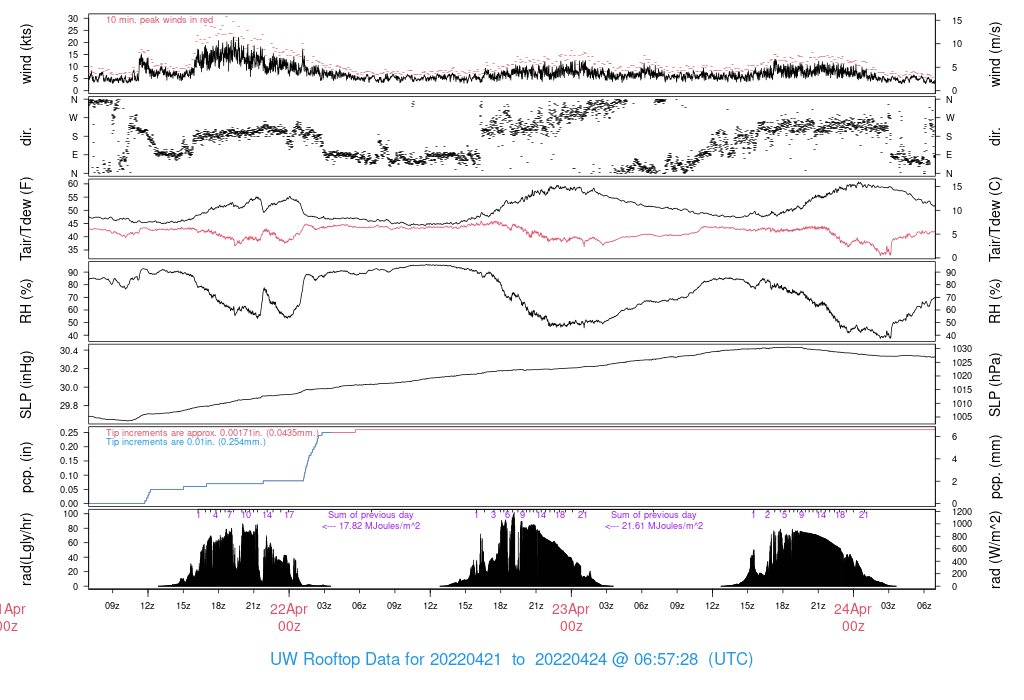
Task: Click the 'Tair/Tdew (C)' axis label
Action: 995,219
